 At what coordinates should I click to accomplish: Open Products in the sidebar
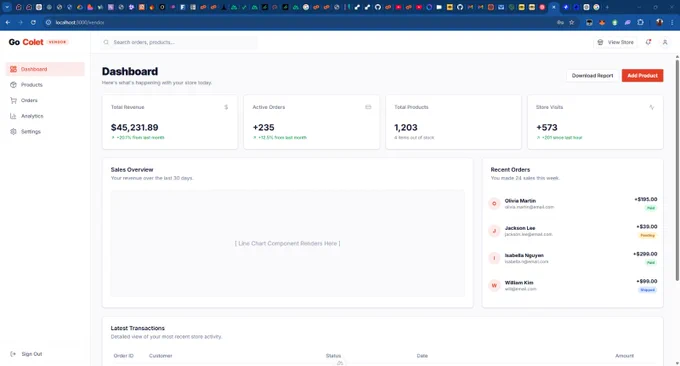point(45,85)
